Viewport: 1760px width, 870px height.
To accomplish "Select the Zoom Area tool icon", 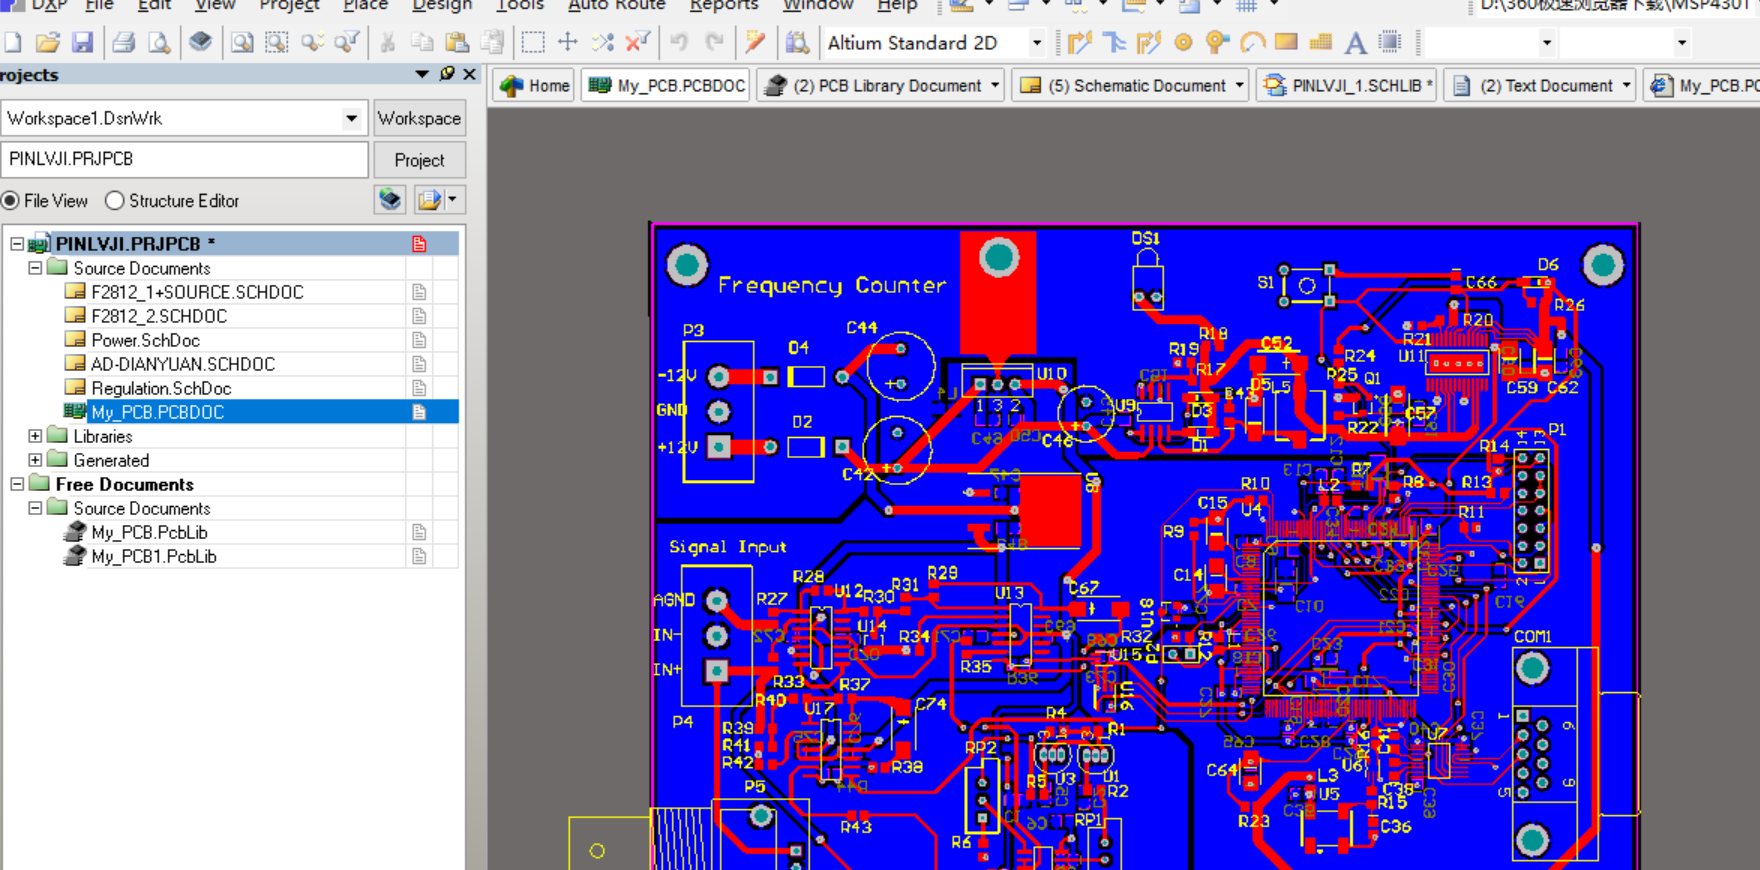I will coord(277,43).
